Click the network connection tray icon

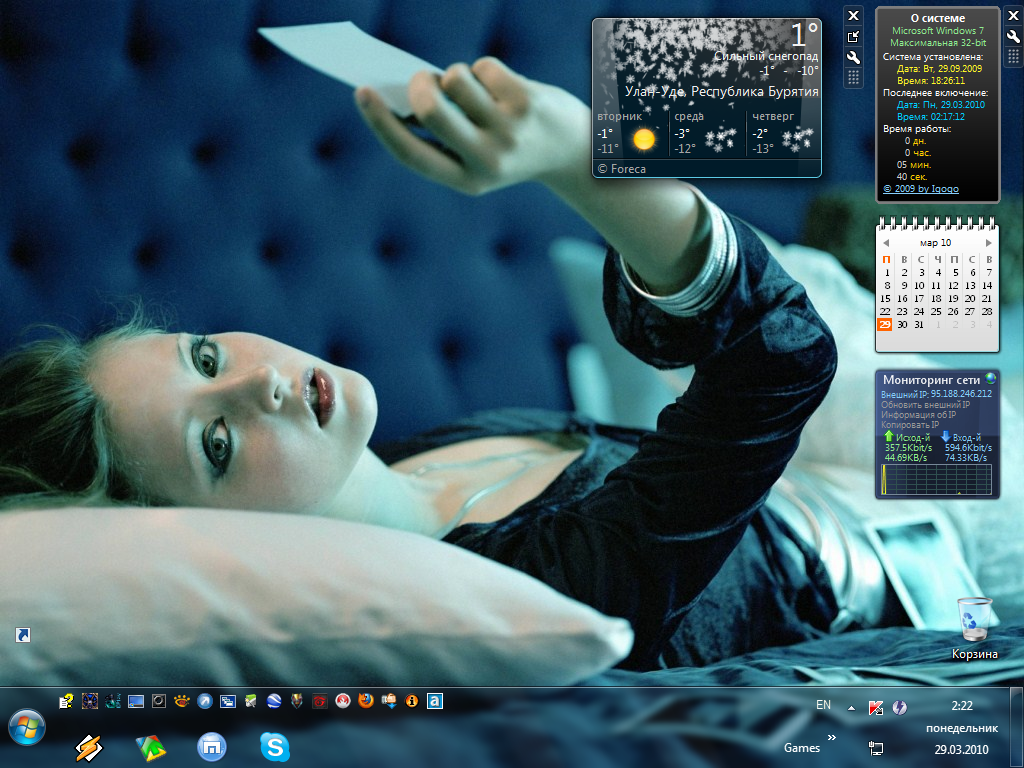click(876, 747)
